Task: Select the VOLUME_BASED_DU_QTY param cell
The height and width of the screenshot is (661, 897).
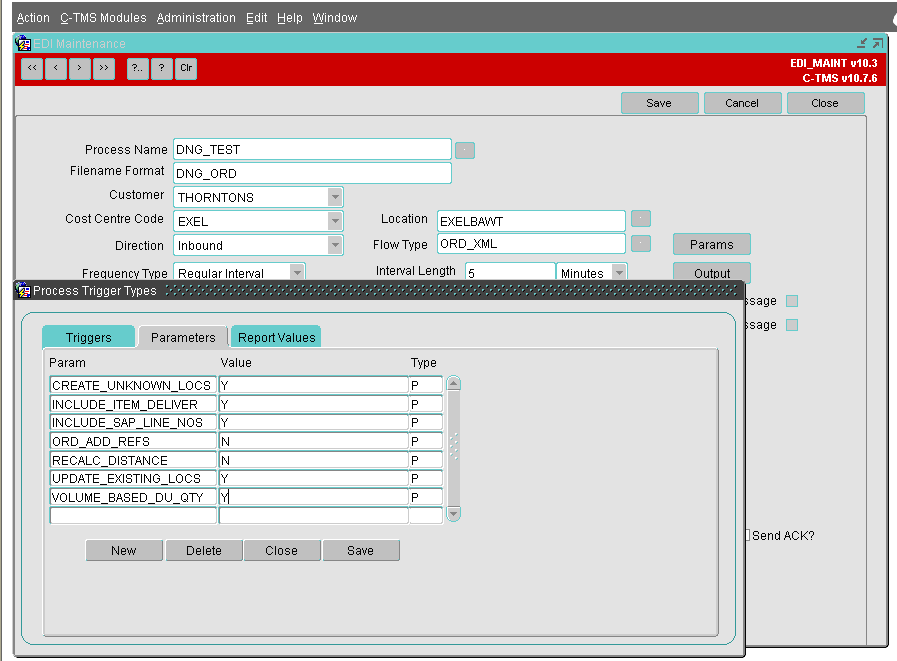Action: [x=133, y=497]
